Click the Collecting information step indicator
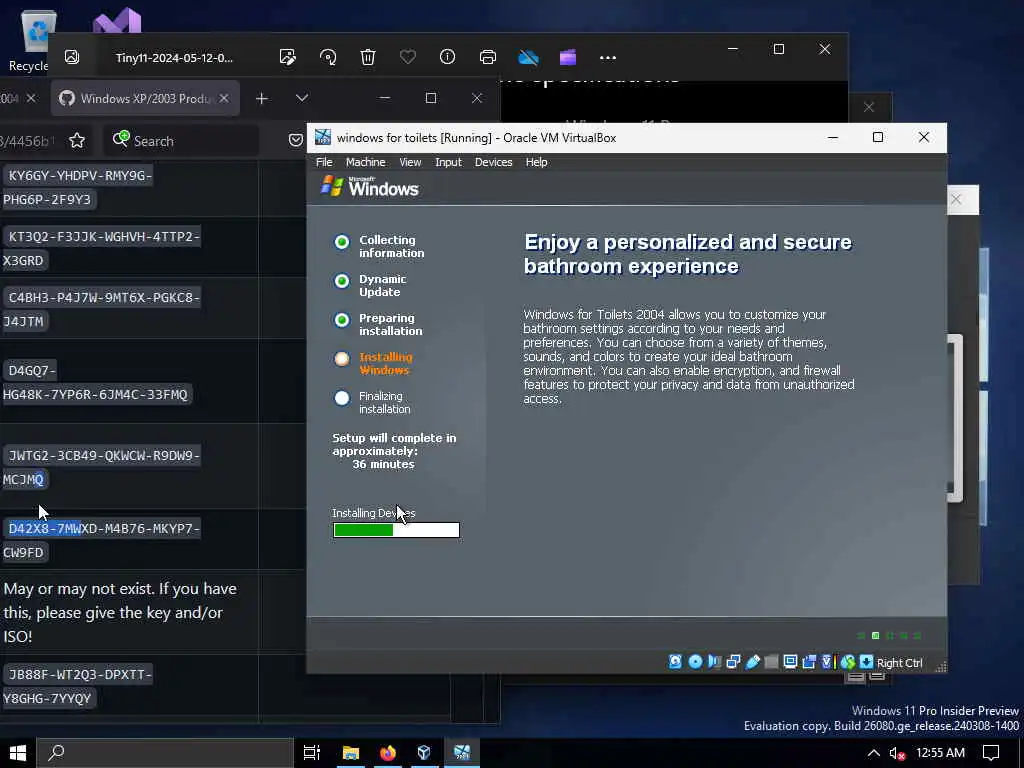The width and height of the screenshot is (1024, 768). coord(342,242)
